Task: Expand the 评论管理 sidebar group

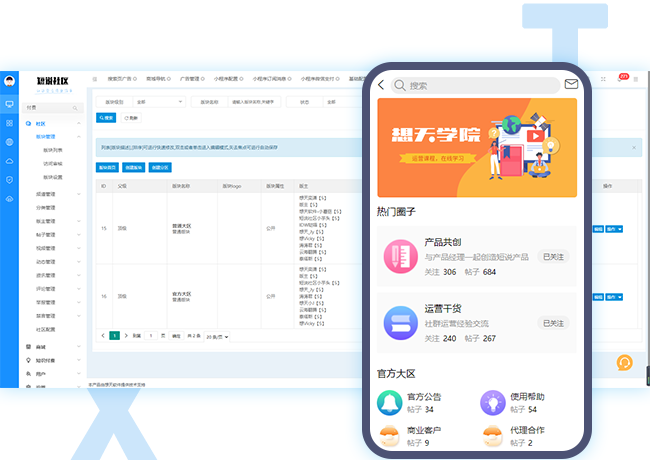Action: click(79, 289)
